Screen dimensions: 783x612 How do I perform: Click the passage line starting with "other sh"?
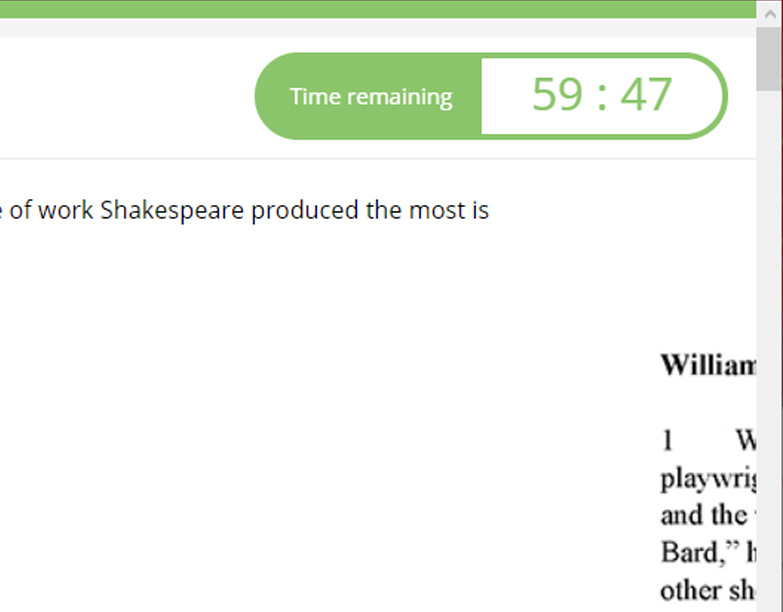point(705,589)
